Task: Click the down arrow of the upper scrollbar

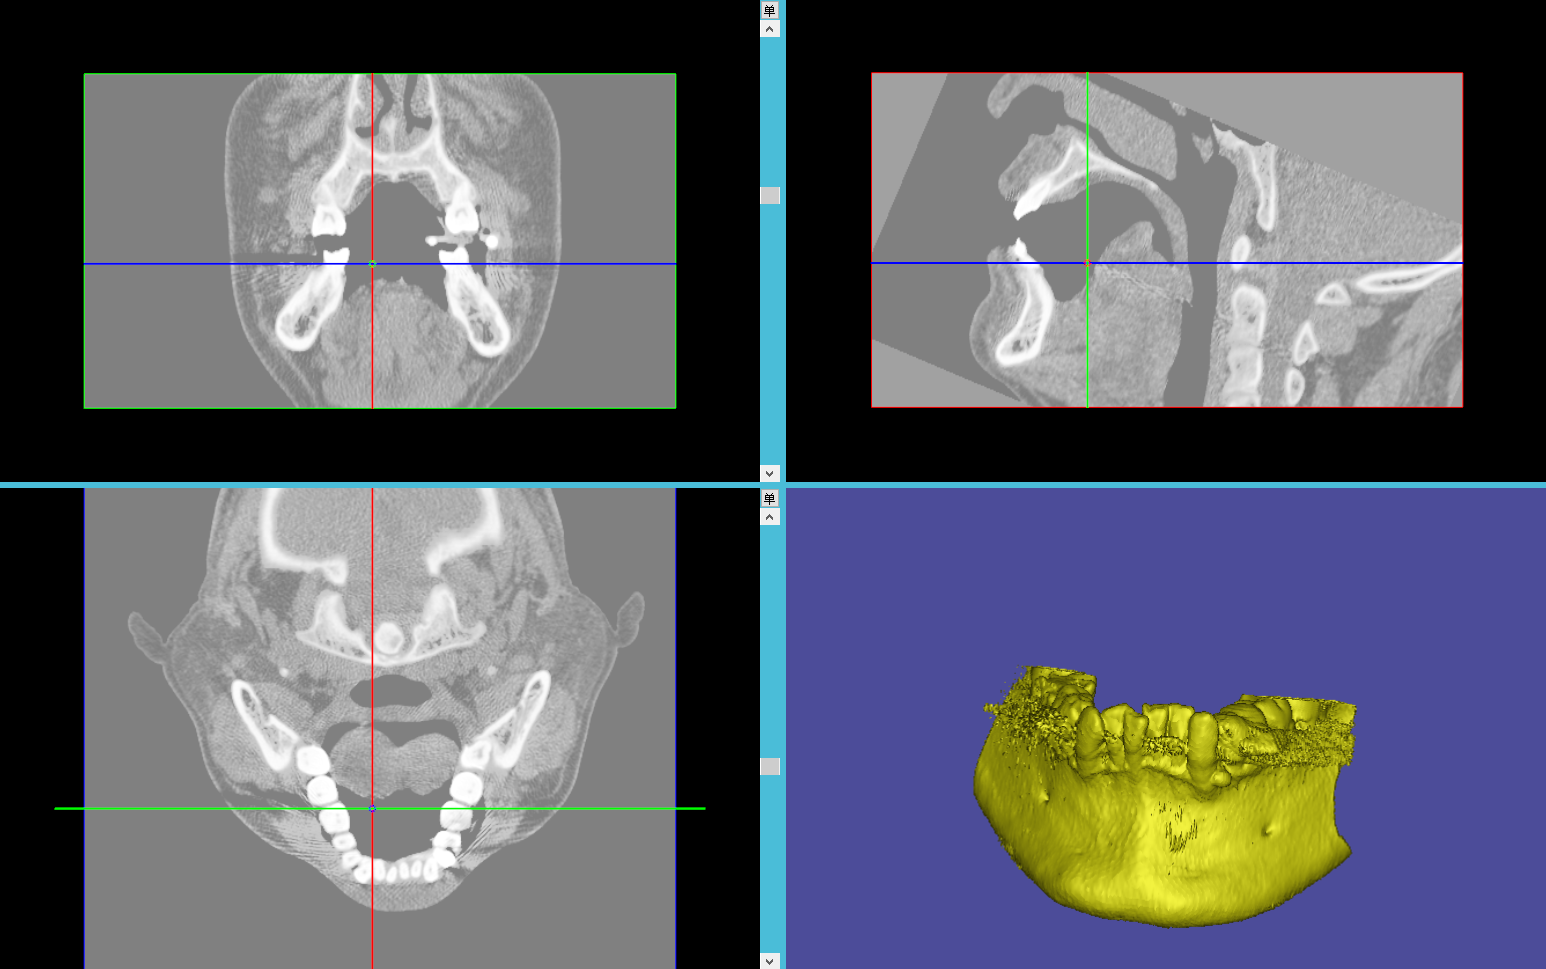Action: coord(769,473)
